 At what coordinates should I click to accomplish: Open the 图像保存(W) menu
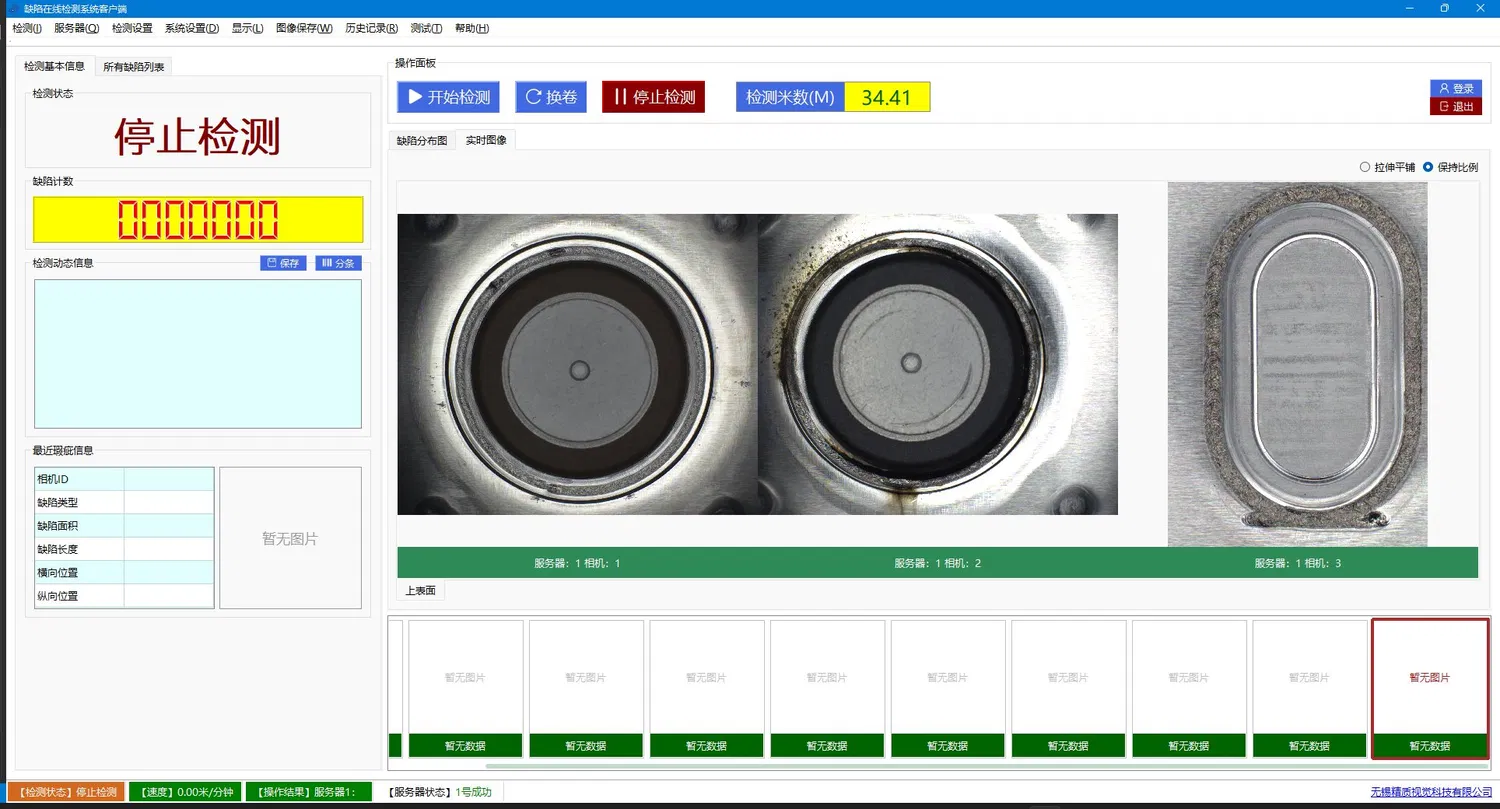point(304,28)
